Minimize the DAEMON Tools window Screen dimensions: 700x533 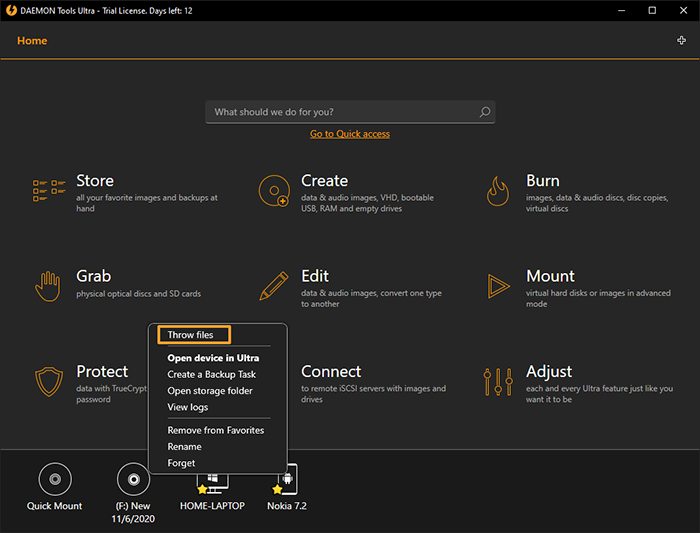tap(621, 10)
